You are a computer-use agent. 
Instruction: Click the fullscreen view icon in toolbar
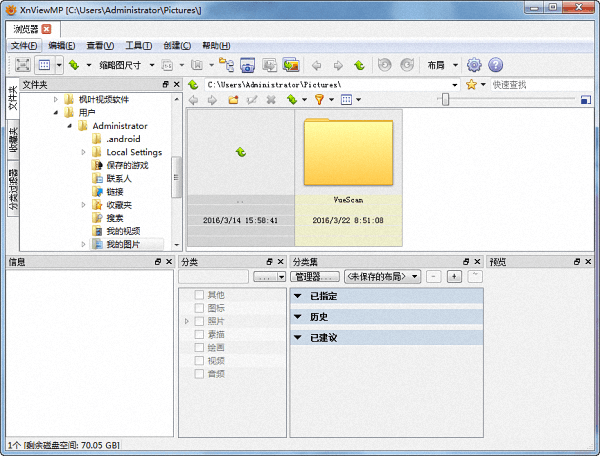pyautogui.click(x=20, y=65)
